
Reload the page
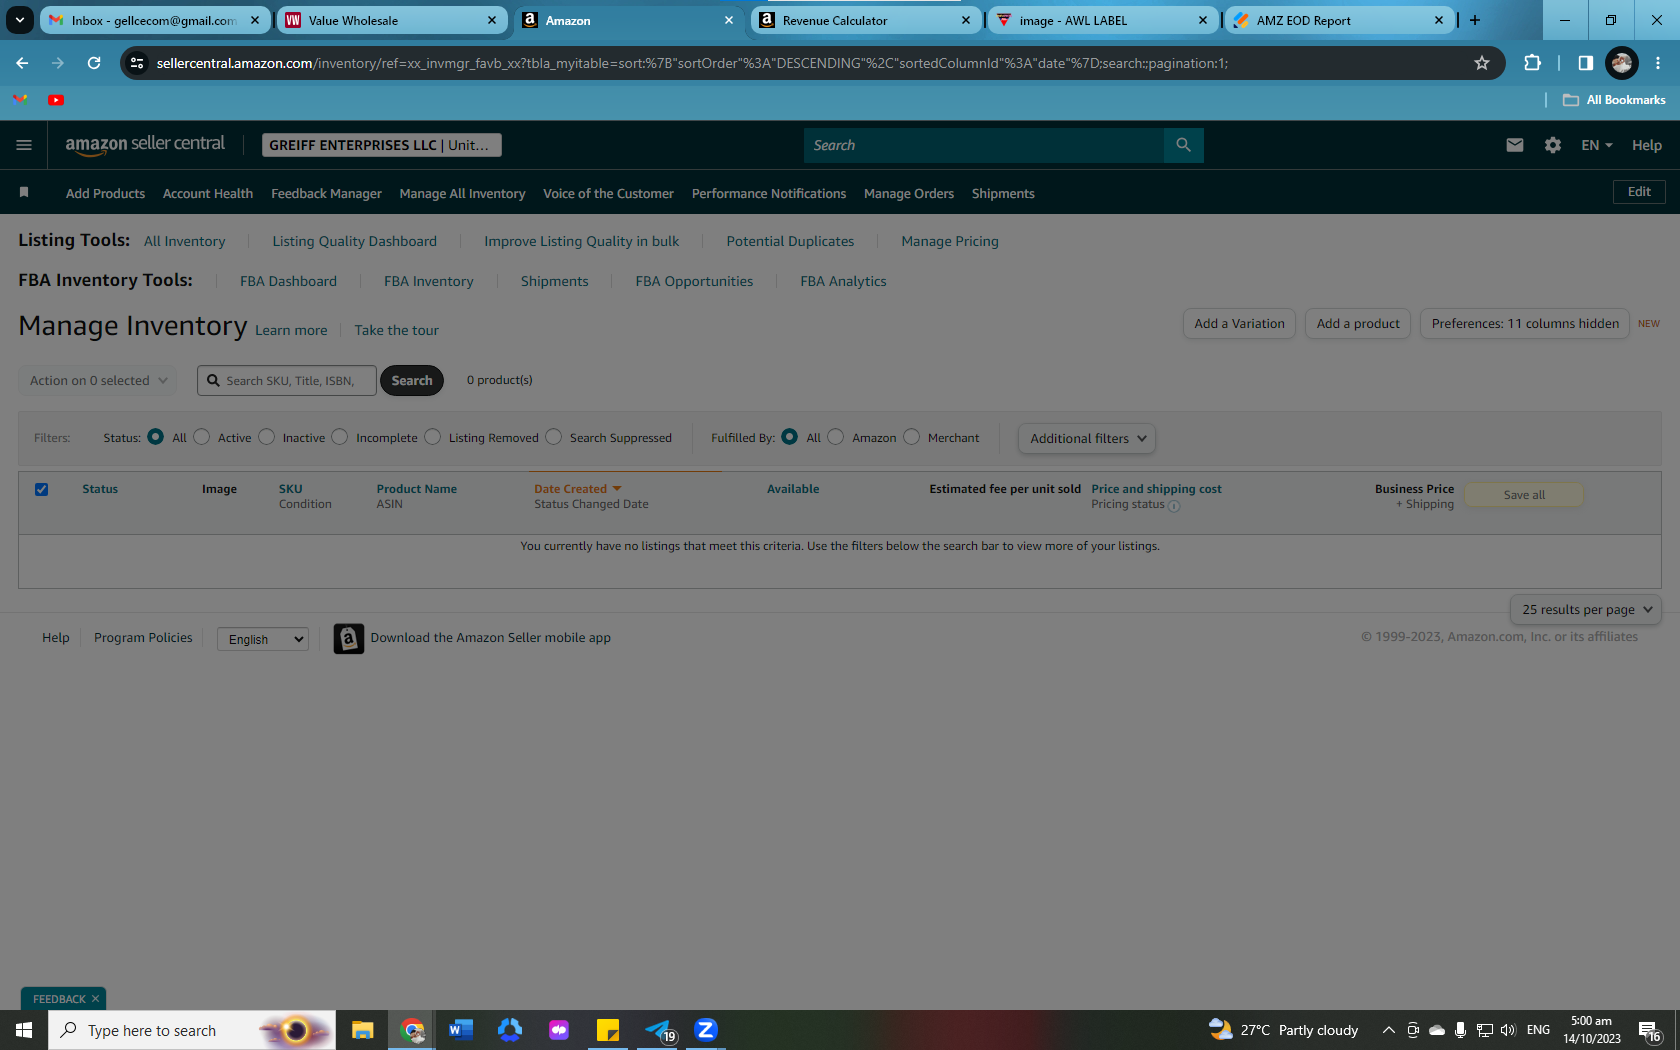pos(94,63)
